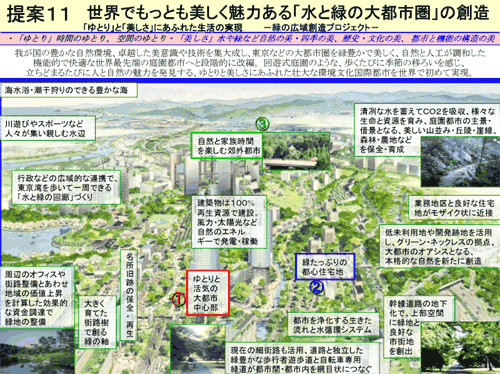Click the green circled number 3 marker
This screenshot has height=374, width=500.
coord(262,124)
